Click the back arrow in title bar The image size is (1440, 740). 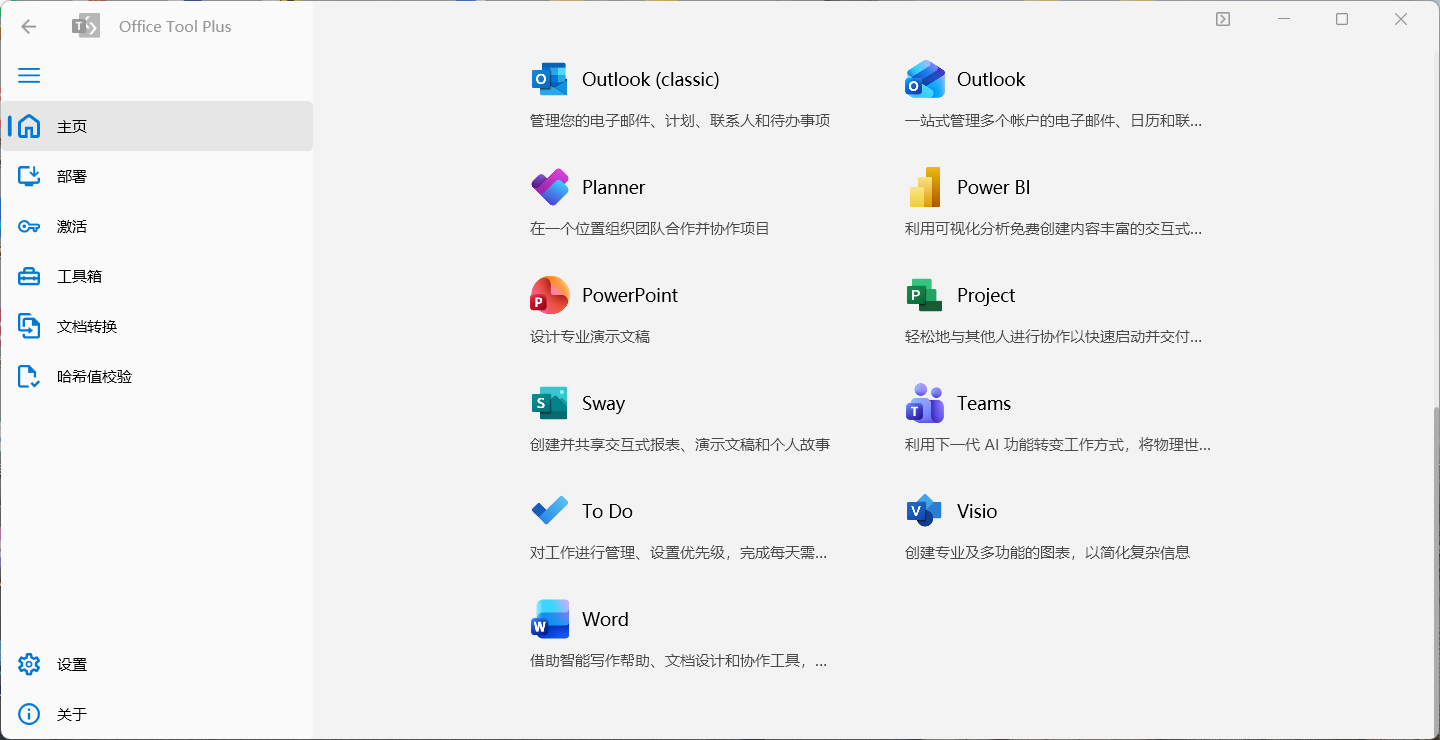point(29,27)
